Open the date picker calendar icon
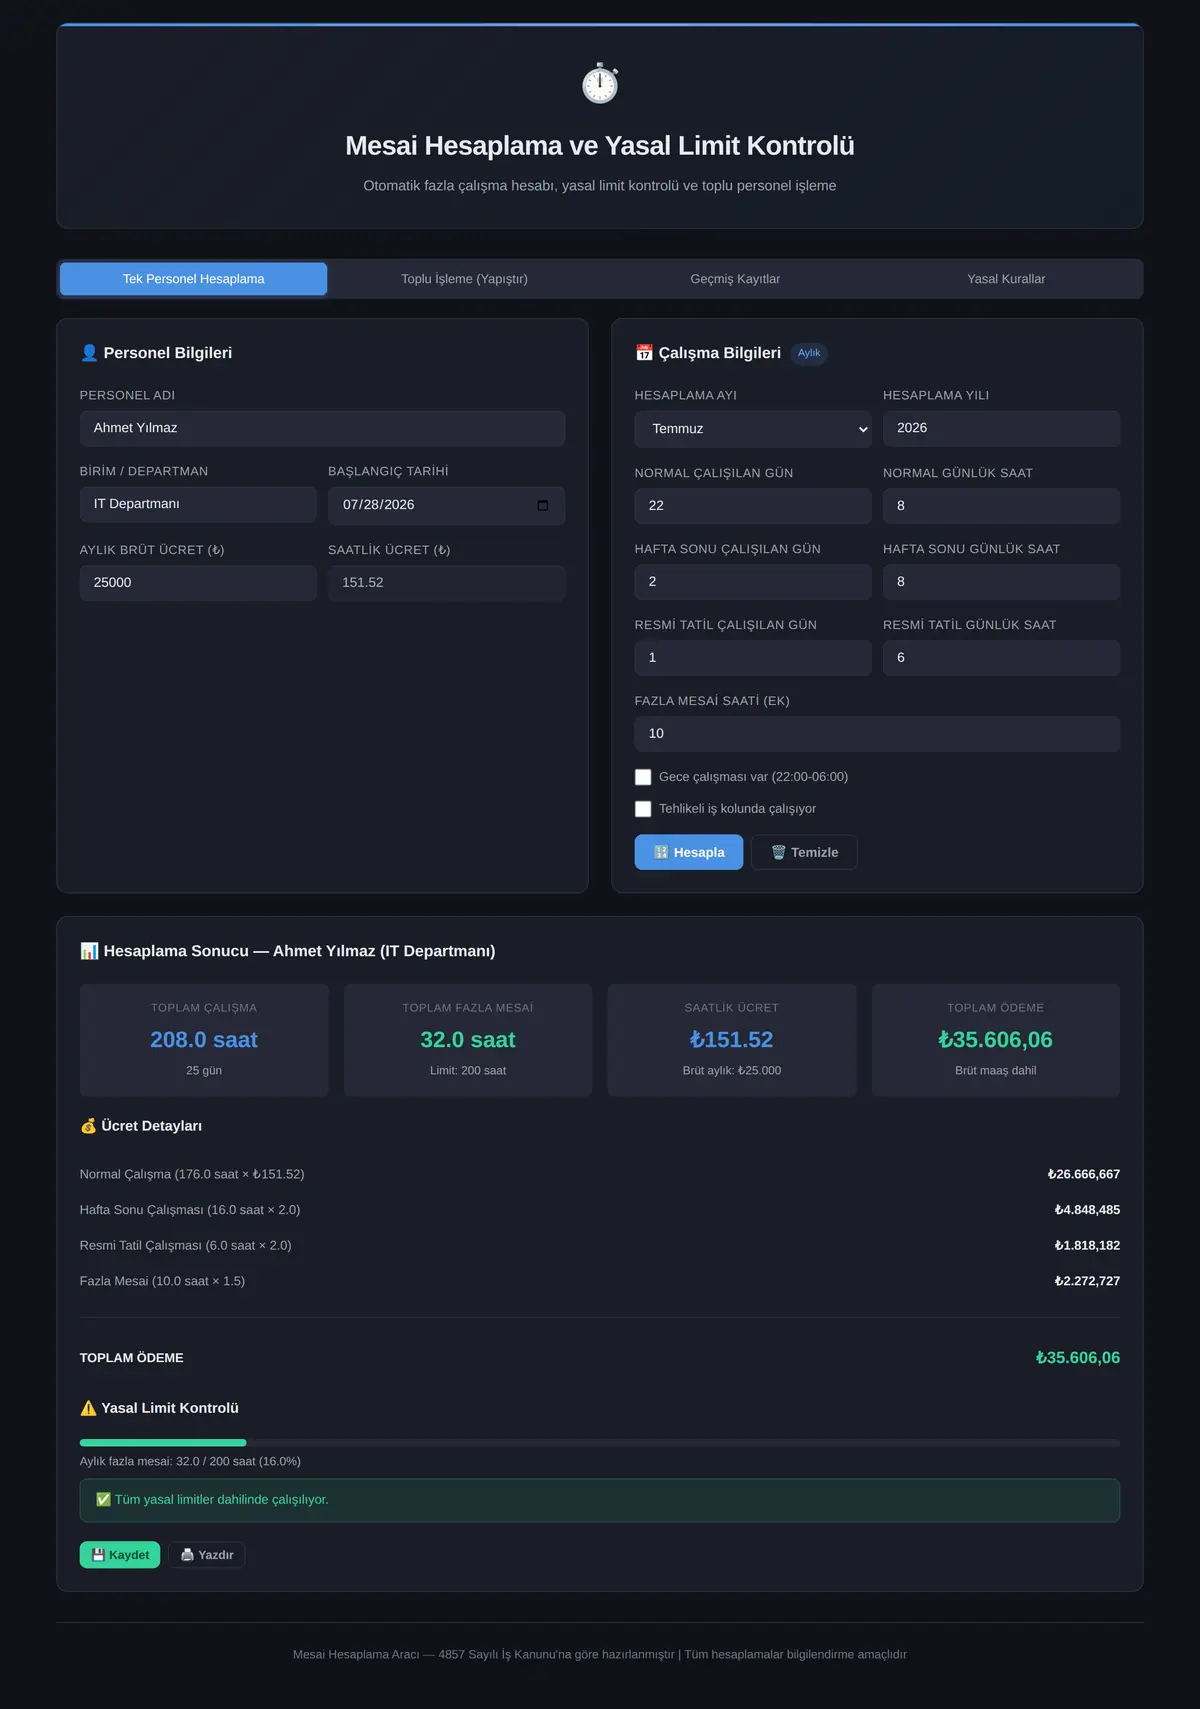 (x=543, y=505)
